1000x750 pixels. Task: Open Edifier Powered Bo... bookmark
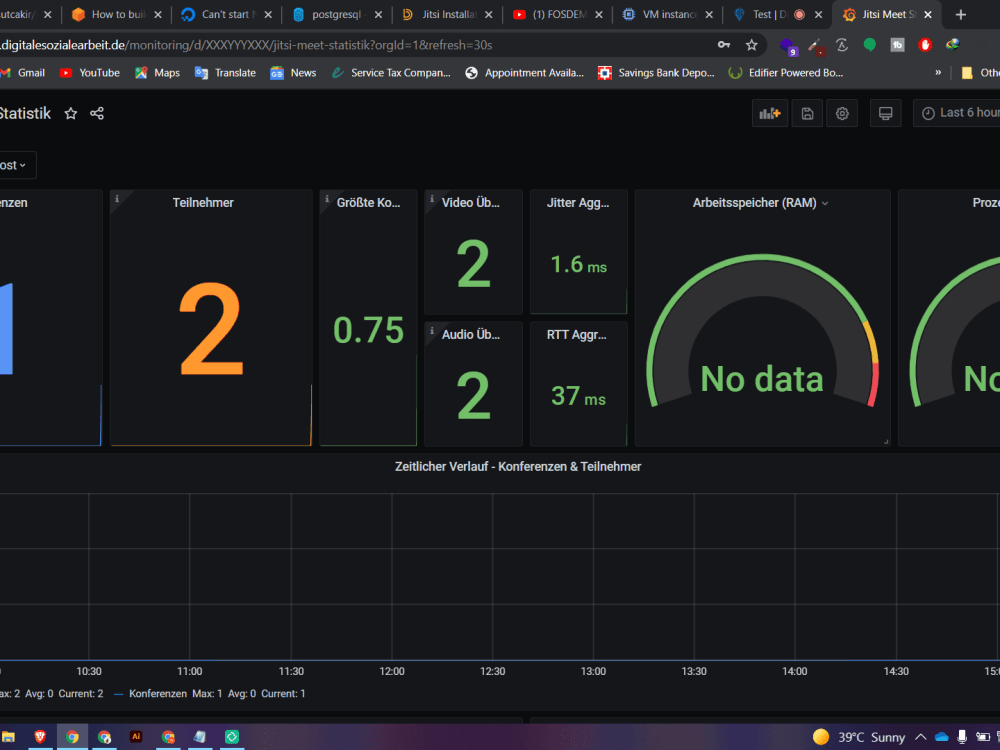[786, 73]
